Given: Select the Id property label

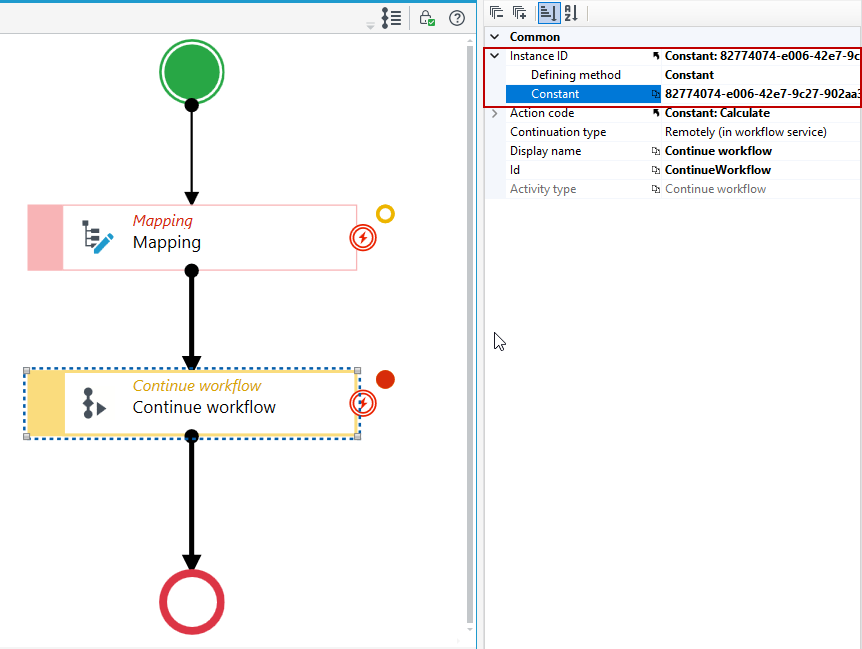Looking at the screenshot, I should 515,170.
